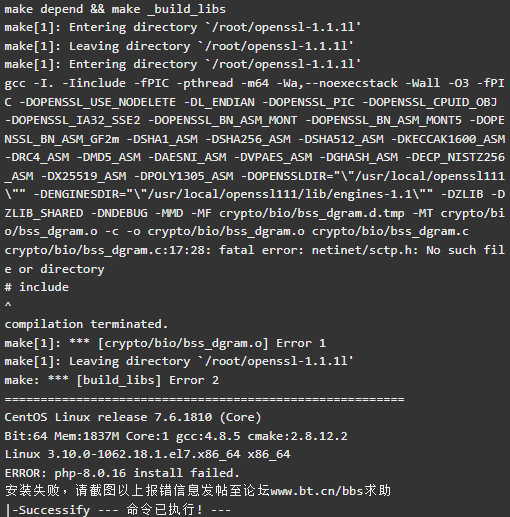
Task: Click 'CentOS Linux release 7.6.1810 (Core)' line
Action: tap(133, 417)
